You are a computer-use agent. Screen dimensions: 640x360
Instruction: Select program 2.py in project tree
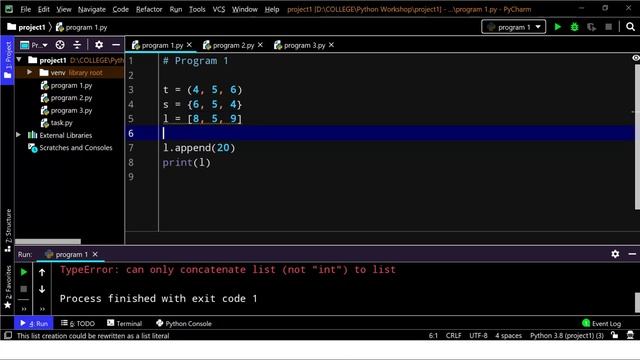[71, 98]
